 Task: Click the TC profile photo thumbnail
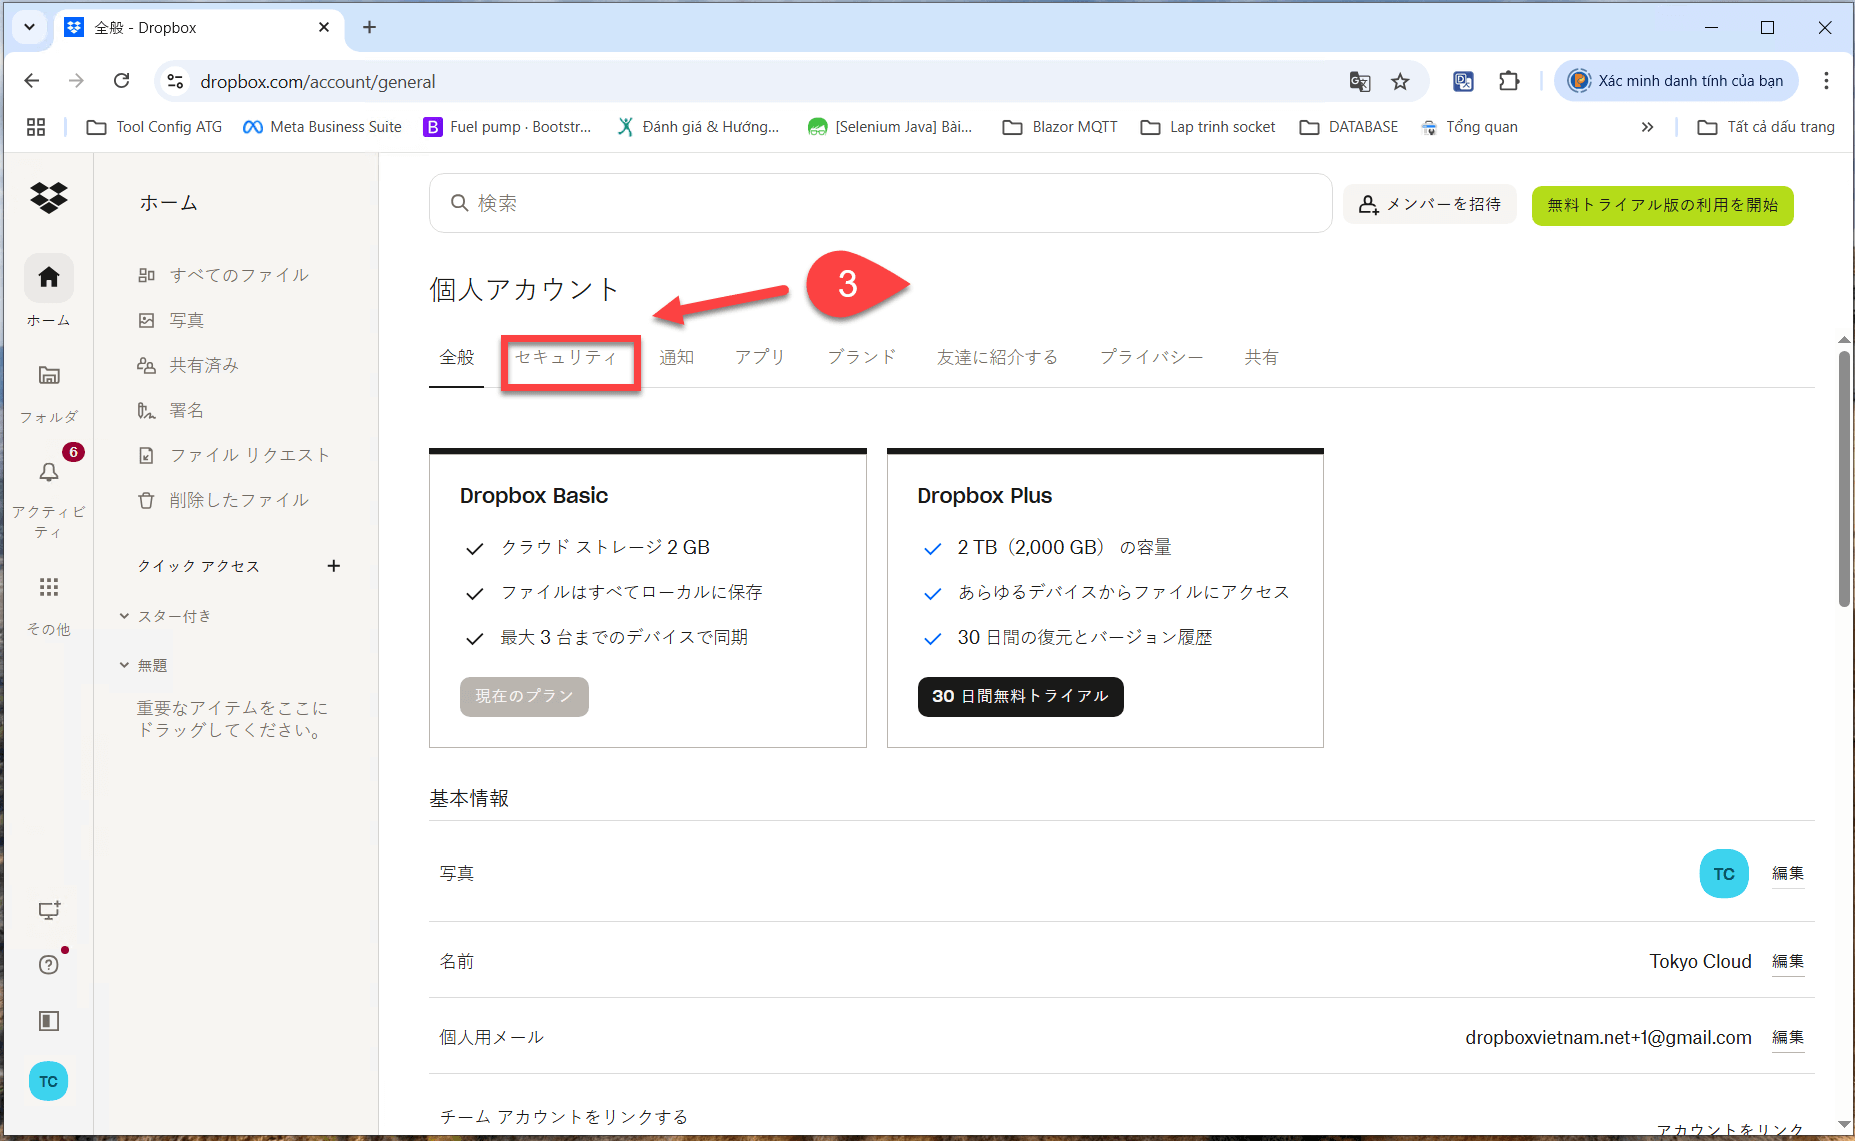tap(1724, 873)
